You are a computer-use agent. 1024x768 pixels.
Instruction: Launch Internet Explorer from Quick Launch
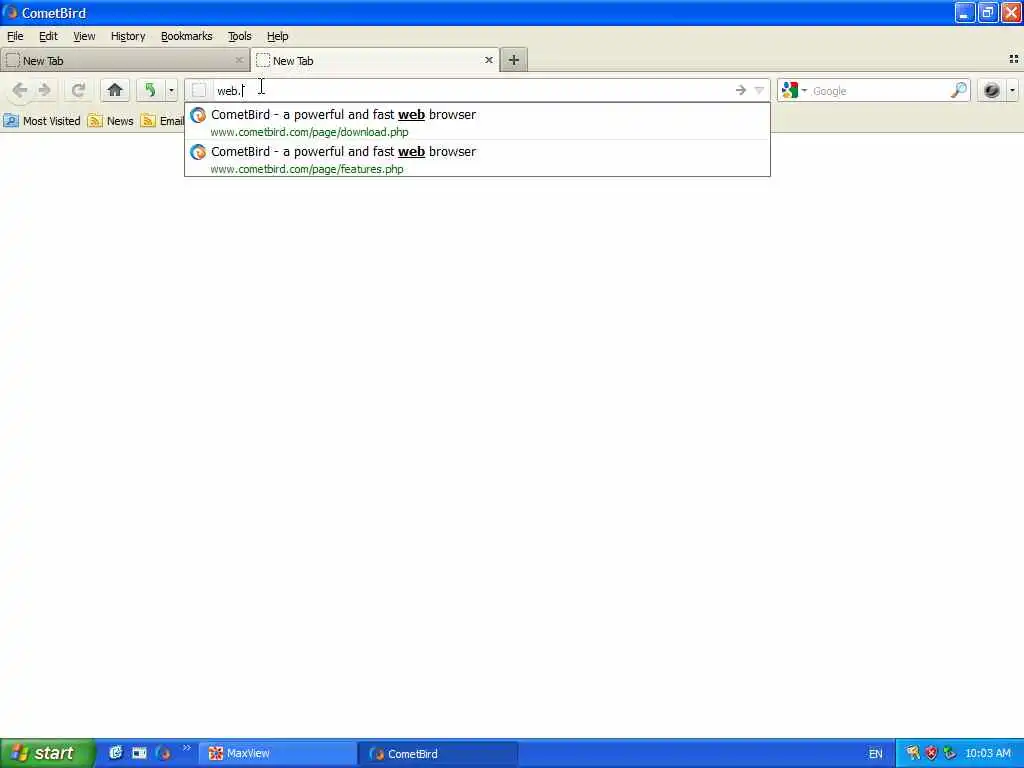(x=115, y=753)
